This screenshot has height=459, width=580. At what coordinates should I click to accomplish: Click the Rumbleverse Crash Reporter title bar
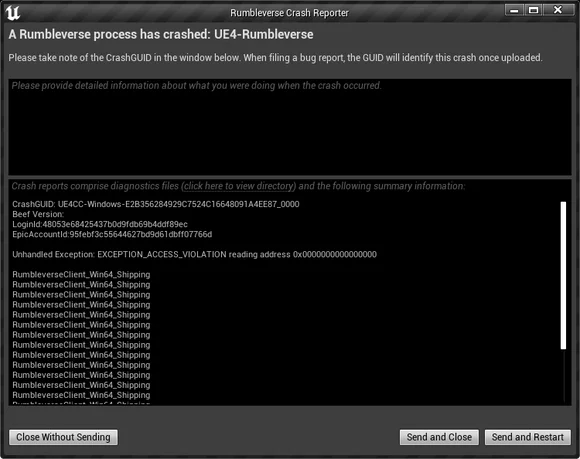coord(289,13)
